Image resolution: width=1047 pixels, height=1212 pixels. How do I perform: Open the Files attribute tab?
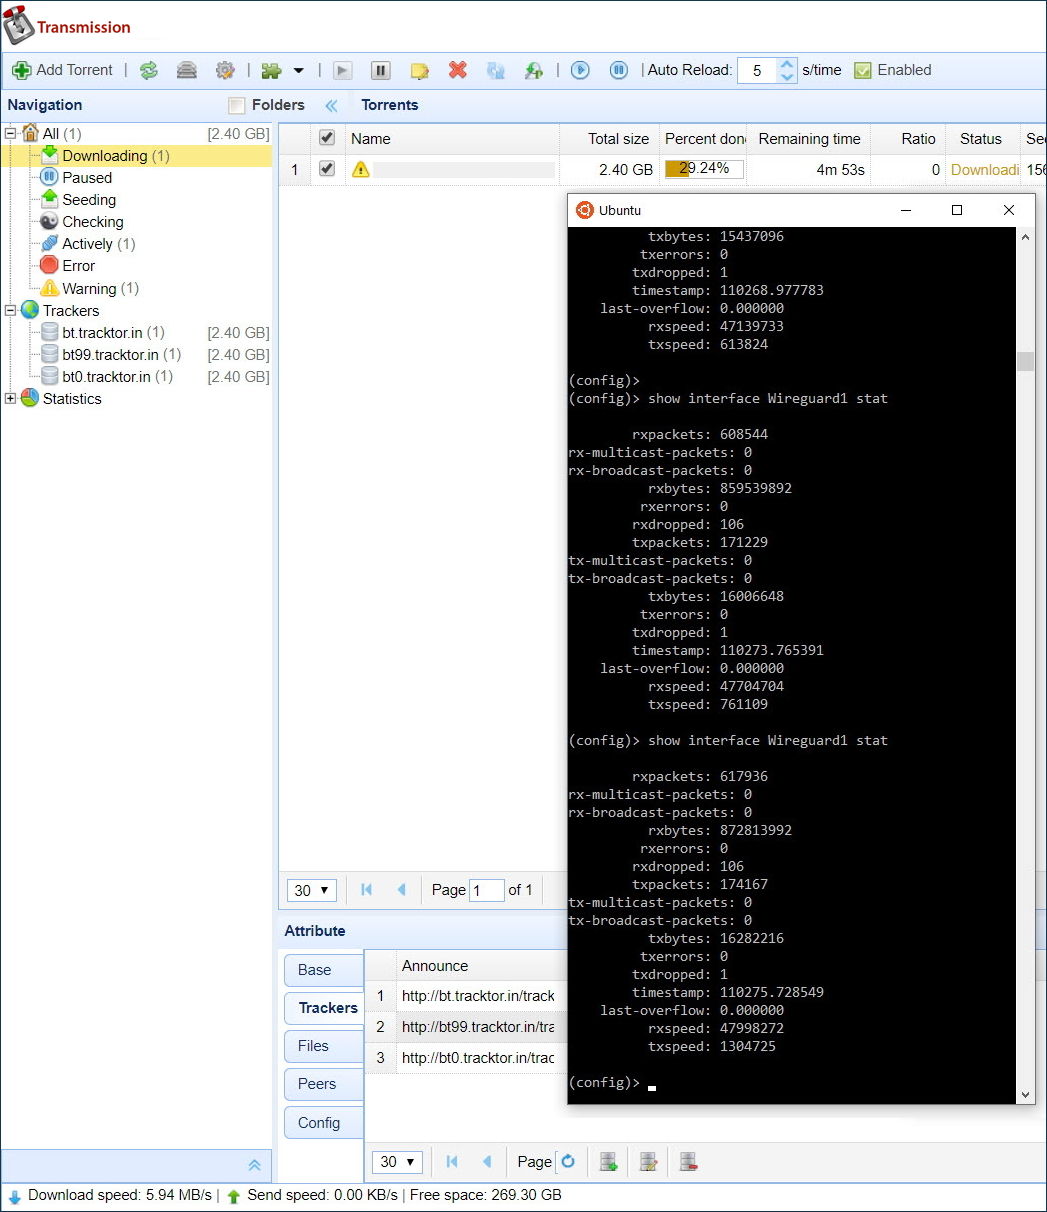[x=313, y=1046]
